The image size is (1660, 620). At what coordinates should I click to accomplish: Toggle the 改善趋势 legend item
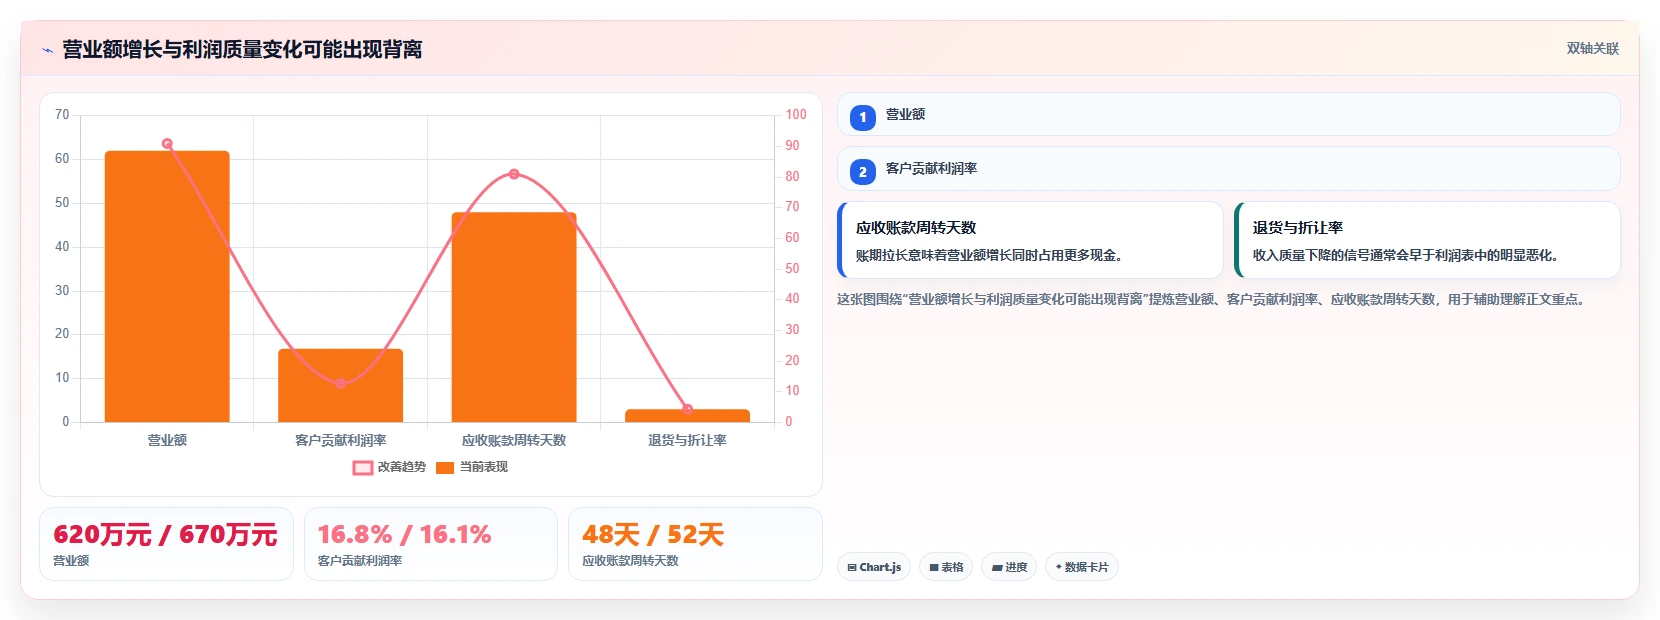click(390, 467)
